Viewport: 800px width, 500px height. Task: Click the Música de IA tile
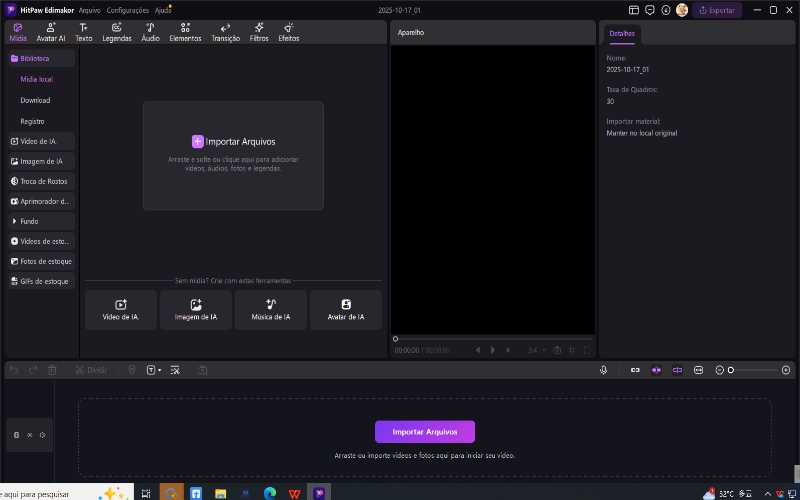tap(271, 310)
